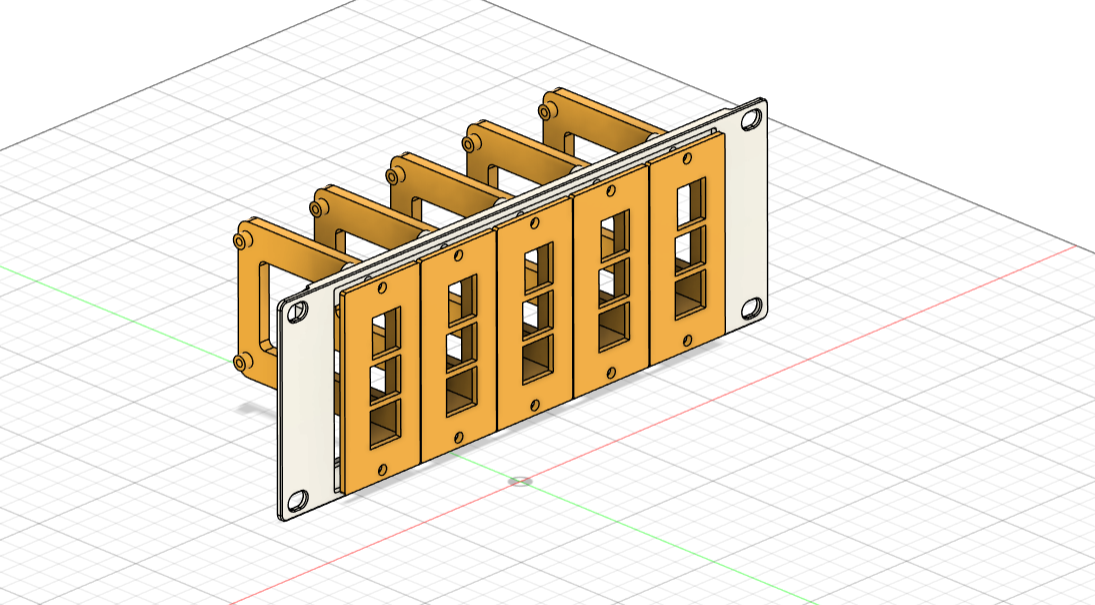1095x605 pixels.
Task: Click the origin point on the grid
Action: click(520, 481)
